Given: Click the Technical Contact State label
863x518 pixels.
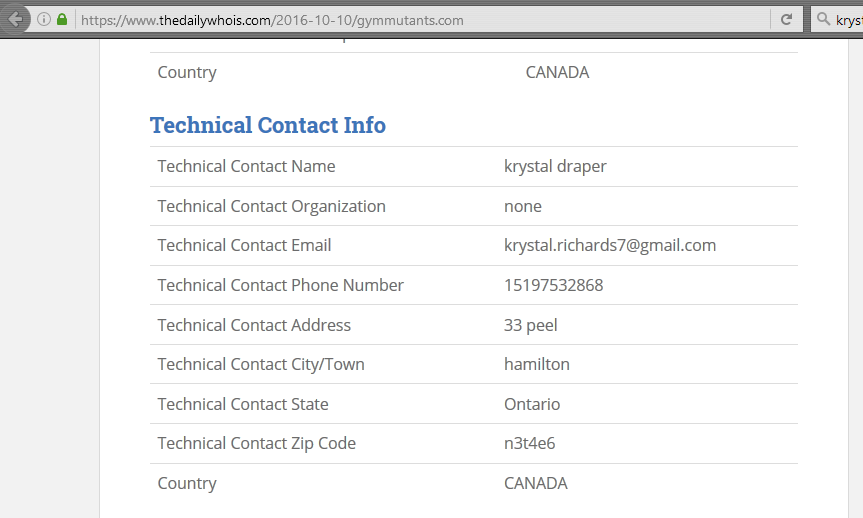Looking at the screenshot, I should point(243,404).
